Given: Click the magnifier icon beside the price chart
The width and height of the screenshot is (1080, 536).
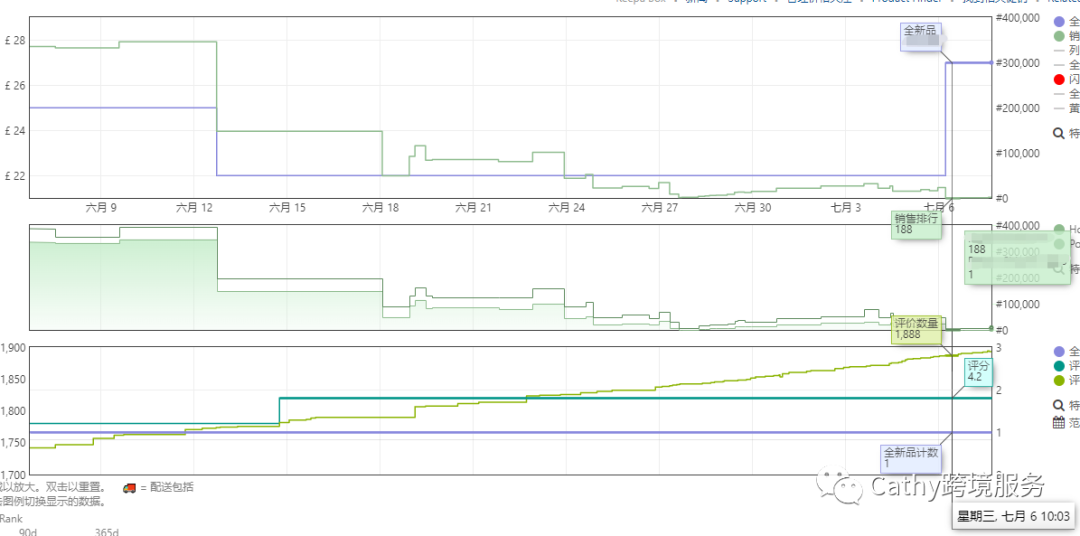Looking at the screenshot, I should click(x=1059, y=133).
